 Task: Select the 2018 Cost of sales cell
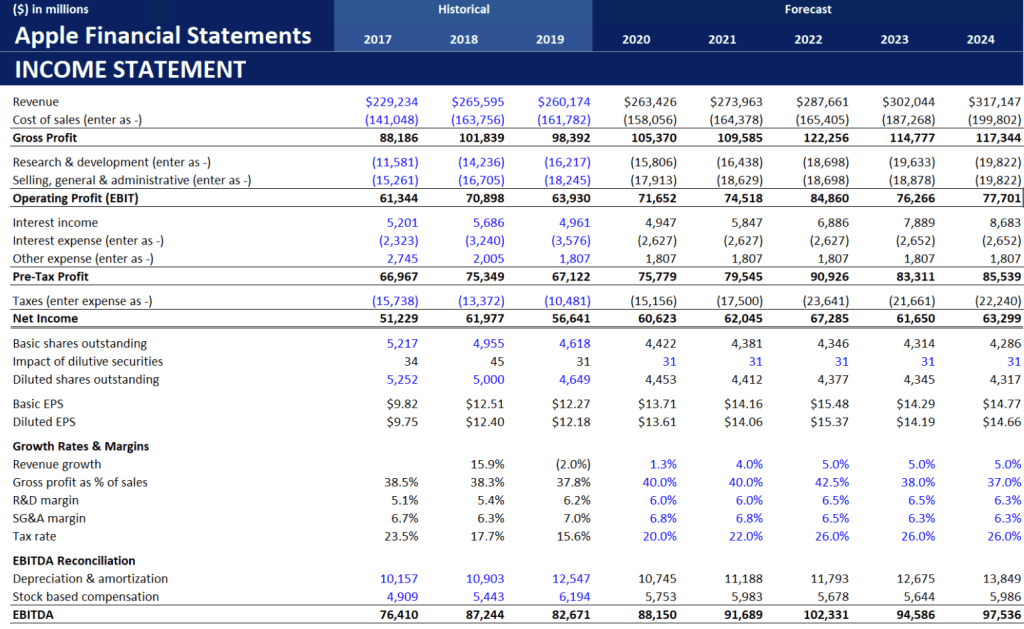[478, 120]
